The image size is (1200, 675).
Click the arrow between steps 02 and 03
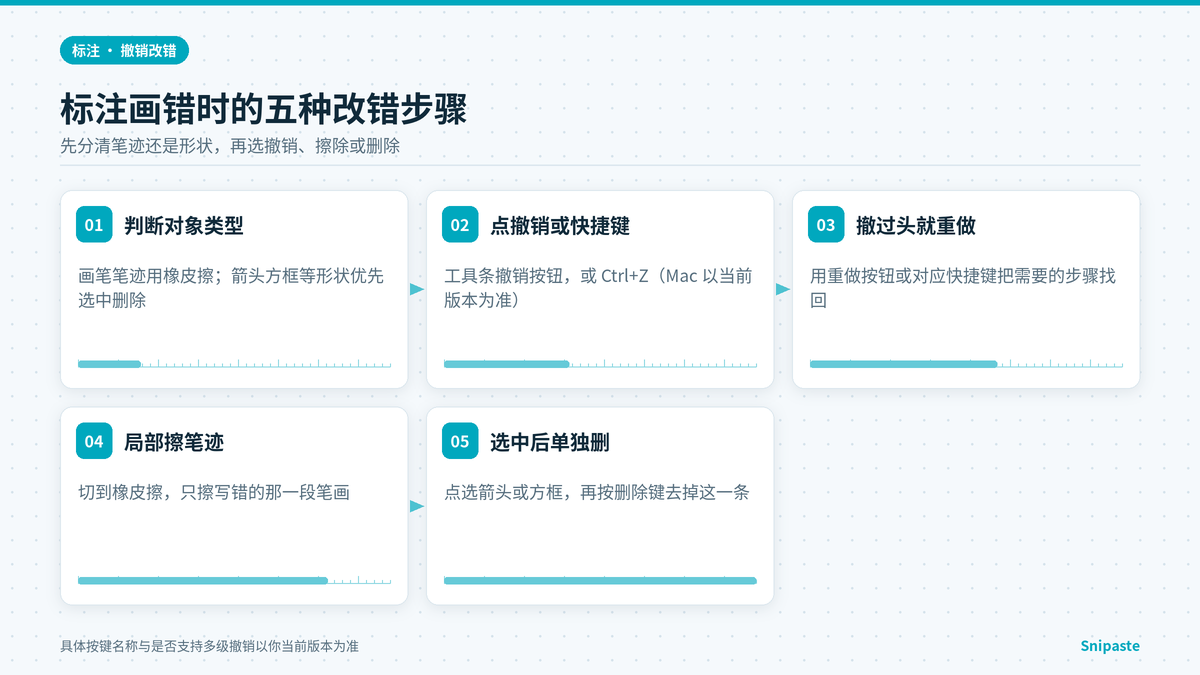(783, 289)
